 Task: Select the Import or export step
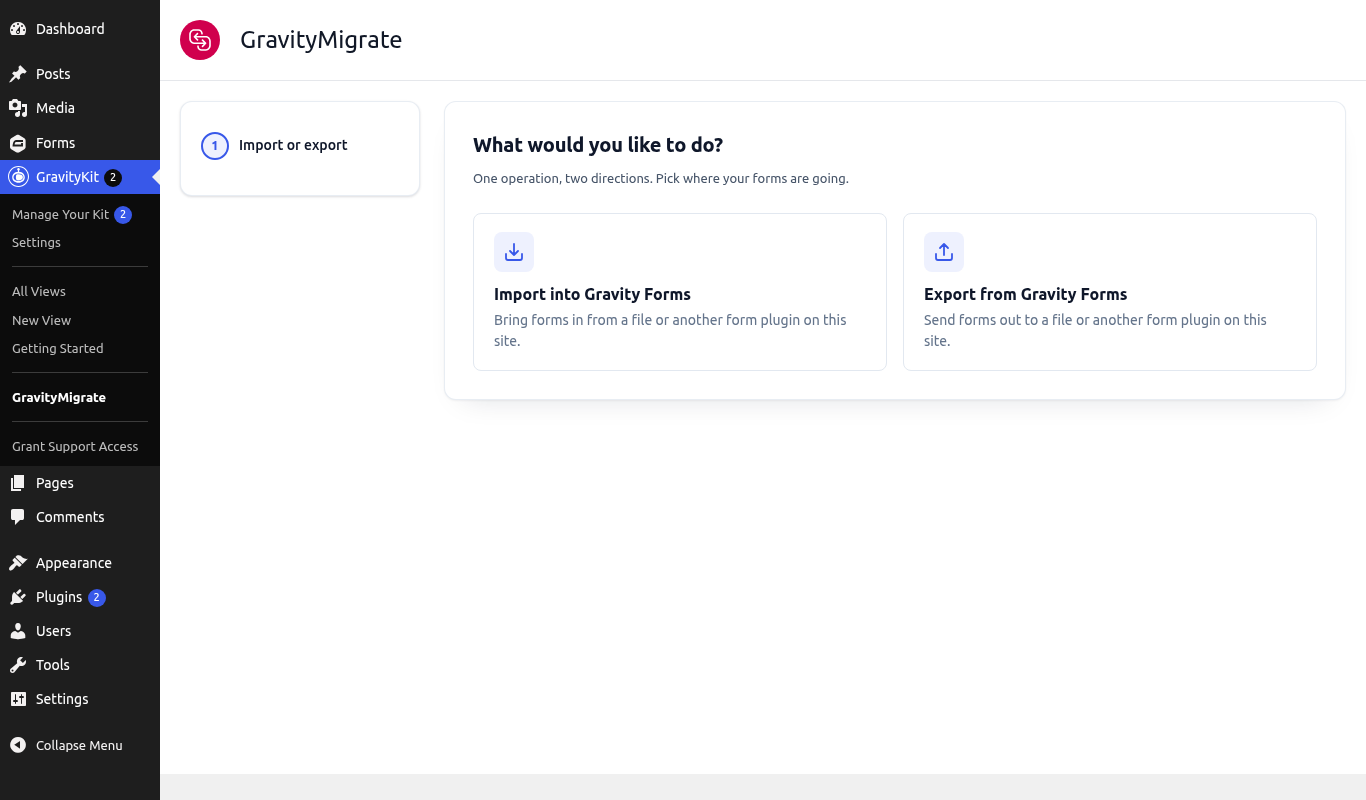pos(300,148)
